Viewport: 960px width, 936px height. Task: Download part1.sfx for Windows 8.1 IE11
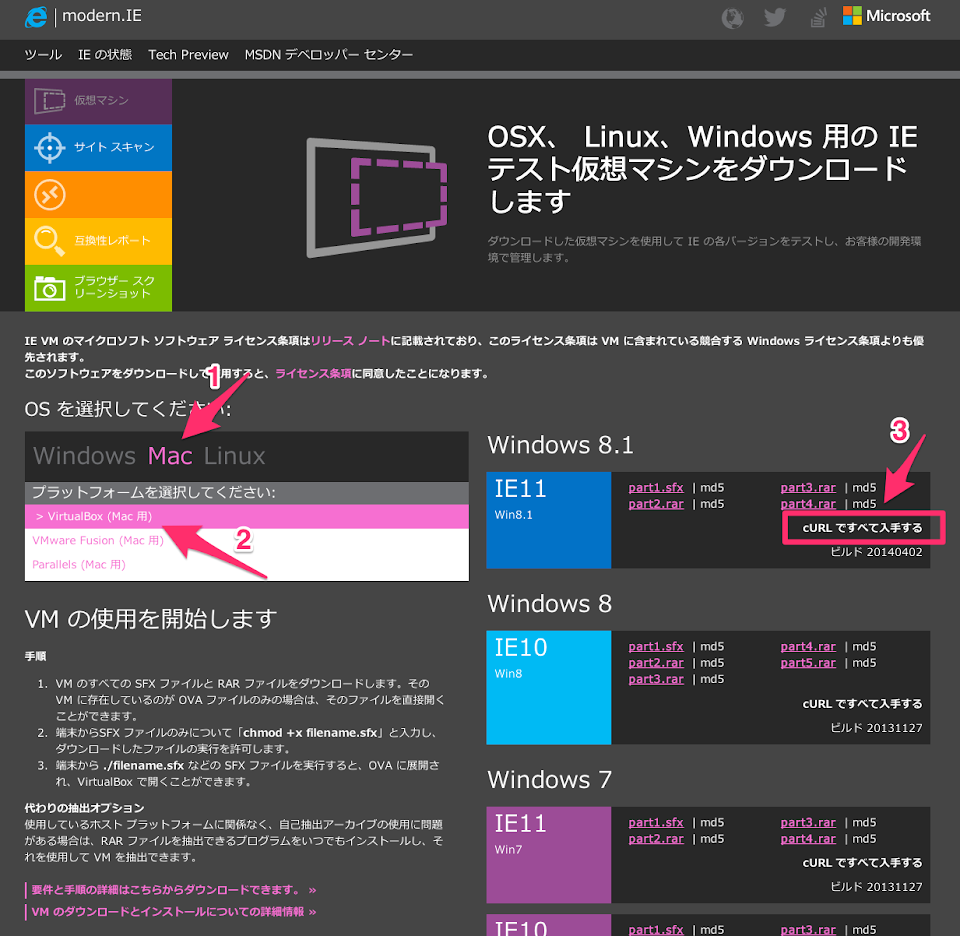[656, 488]
